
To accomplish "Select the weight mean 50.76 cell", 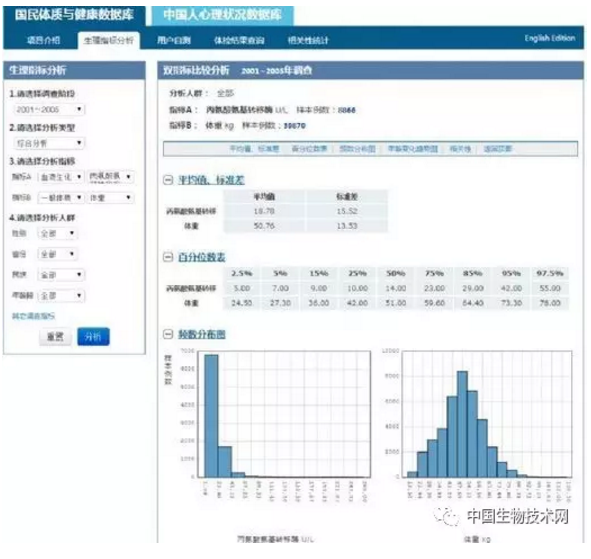I will (264, 226).
